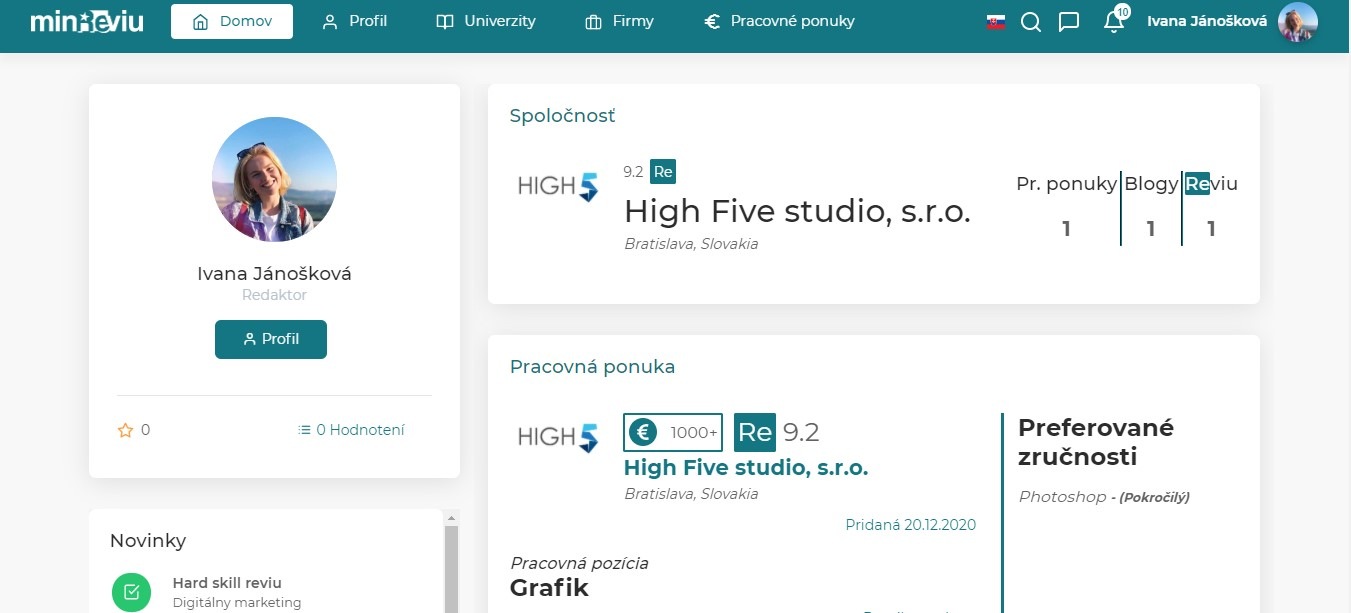Image resolution: width=1351 pixels, height=613 pixels.
Task: Open the 0 Hodnotení link
Action: point(351,430)
